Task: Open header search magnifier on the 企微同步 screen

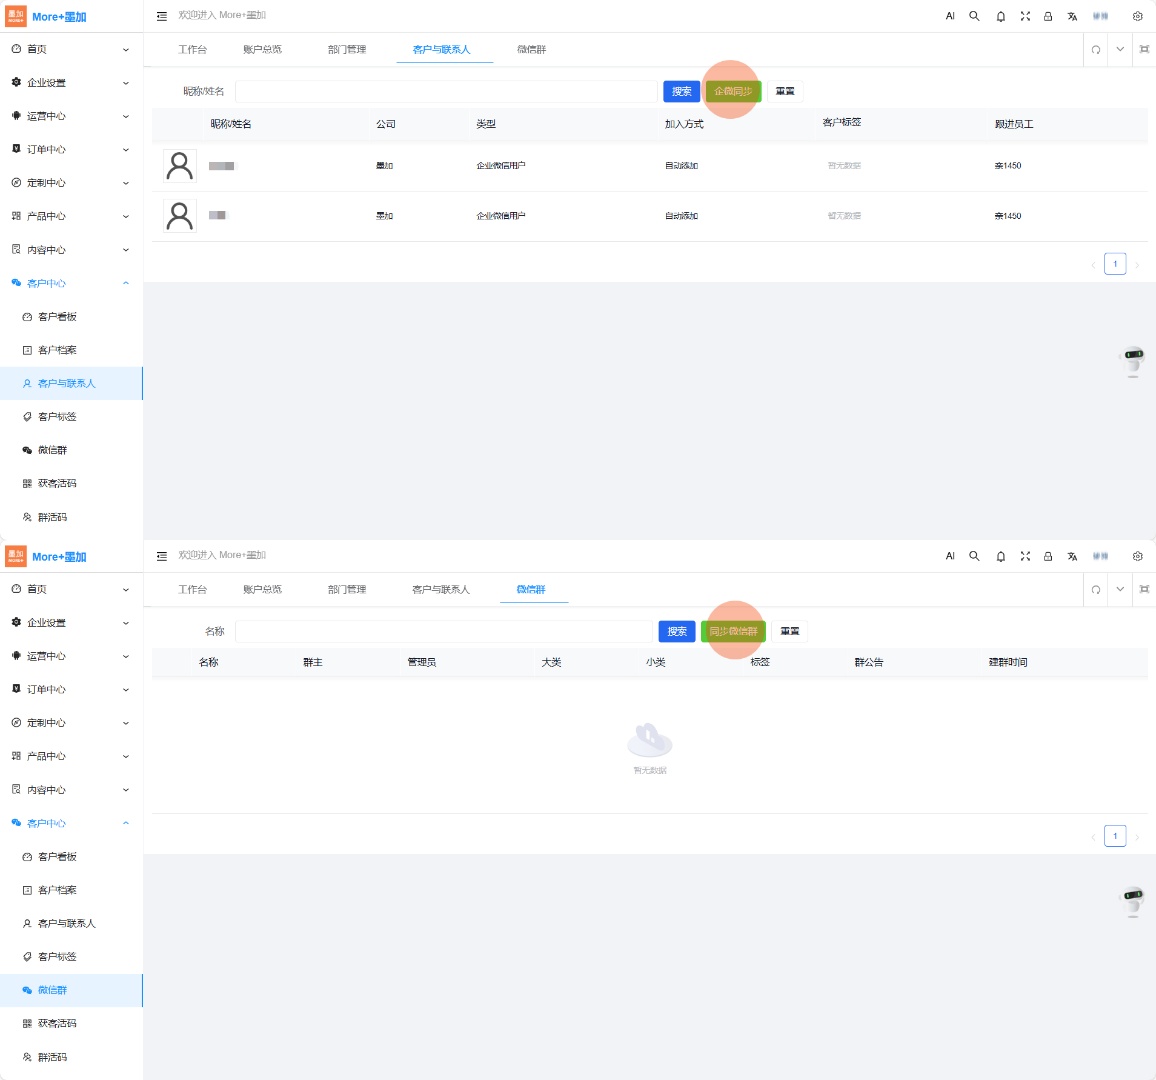Action: click(974, 16)
